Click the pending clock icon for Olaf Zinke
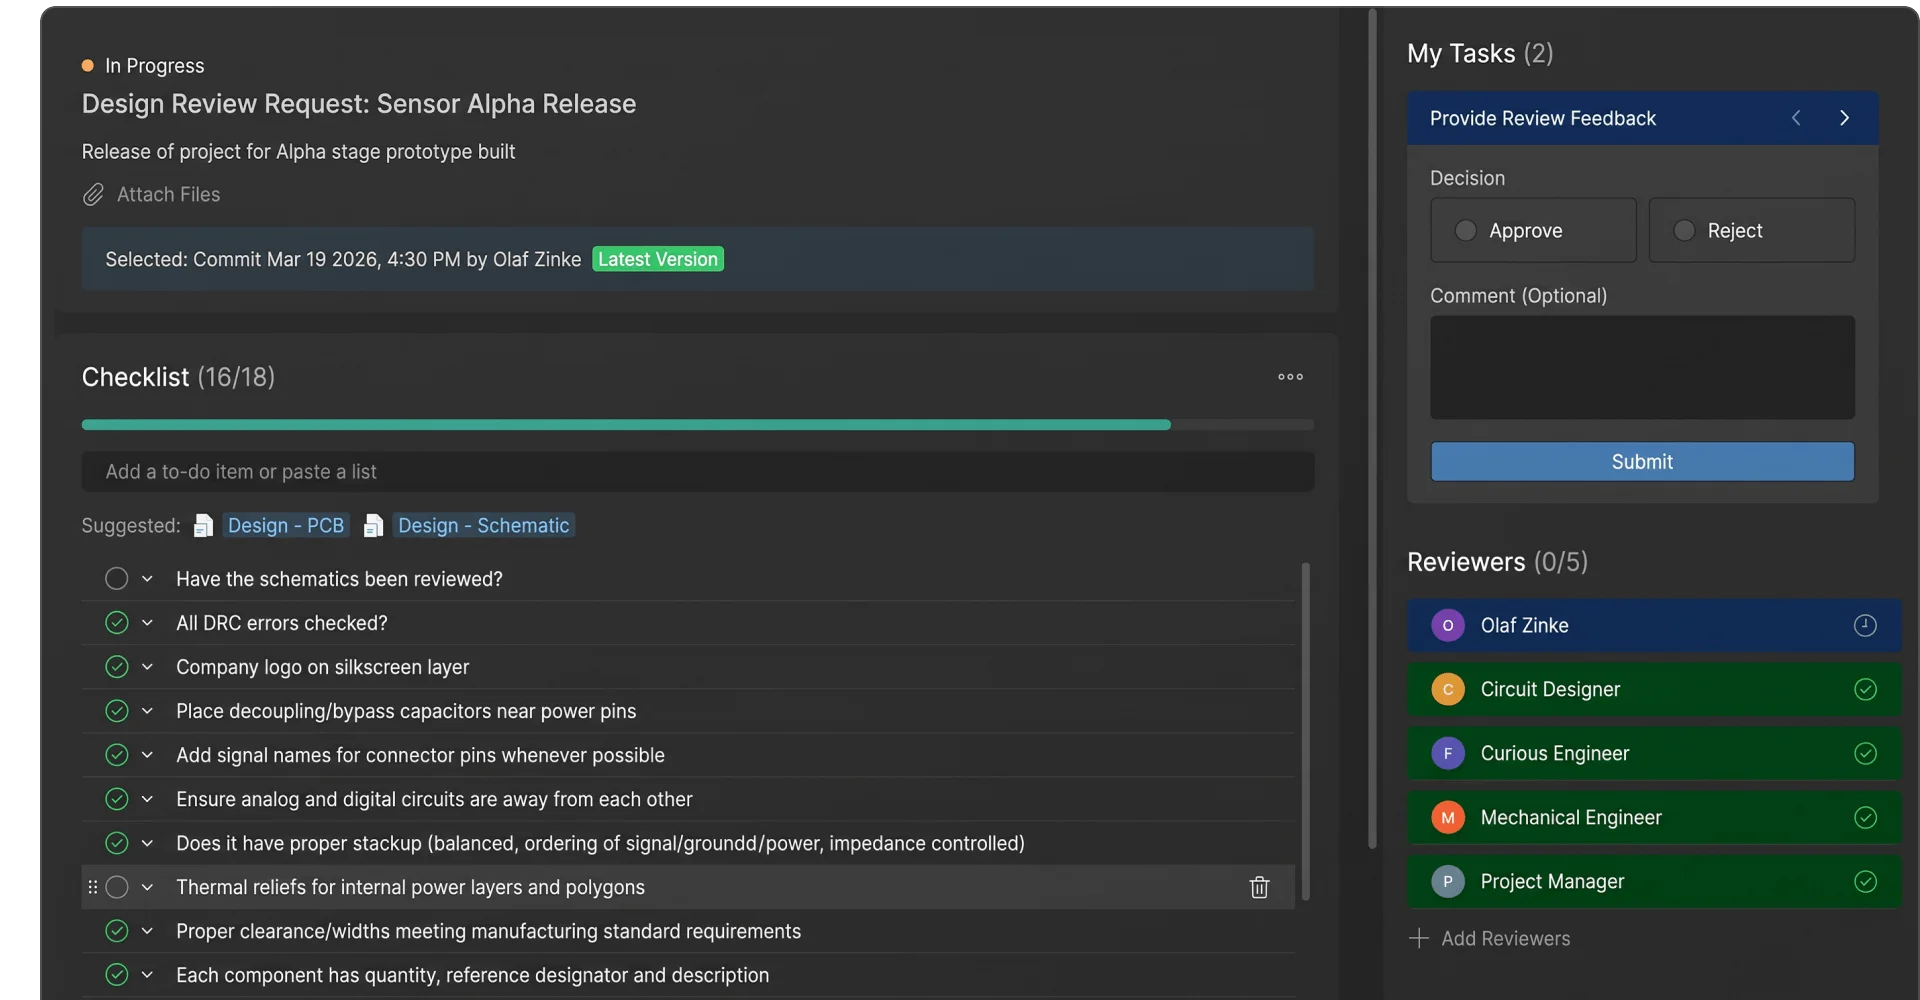Screen dimensions: 1920x1000 (x=1865, y=626)
